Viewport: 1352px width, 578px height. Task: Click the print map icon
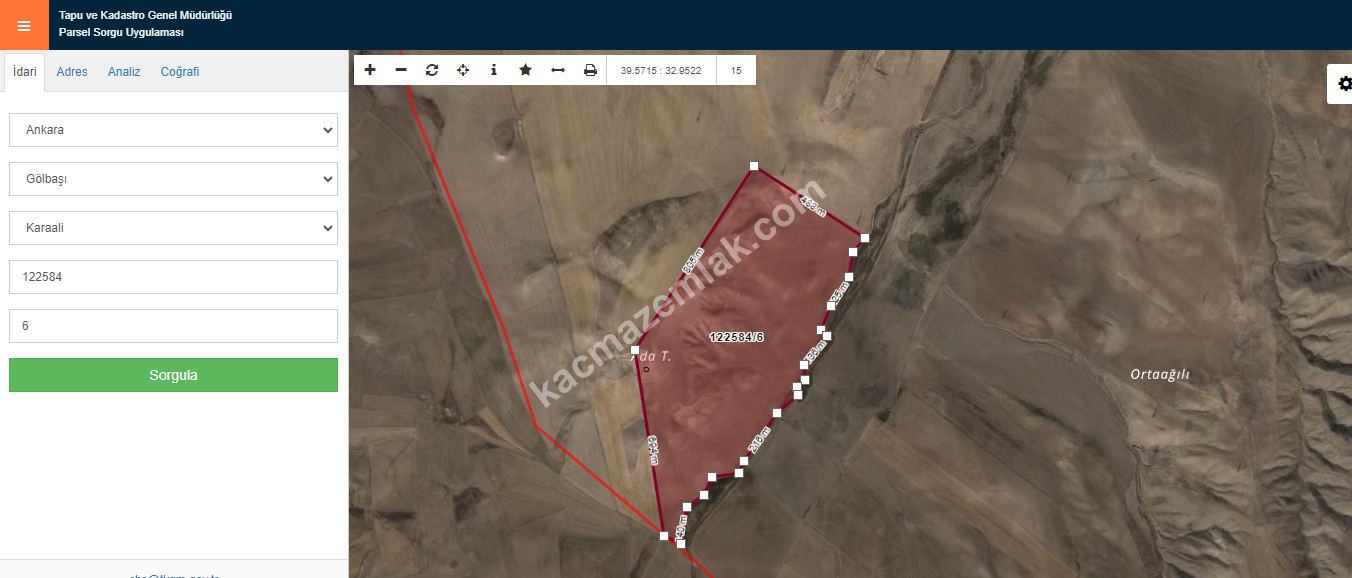[590, 70]
